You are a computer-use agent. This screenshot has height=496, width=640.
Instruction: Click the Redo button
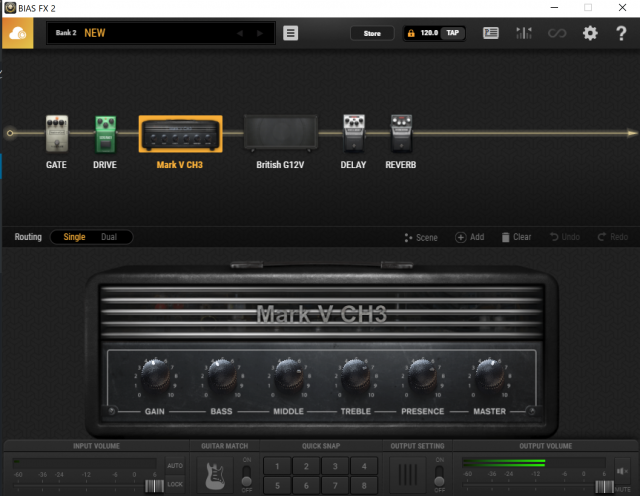tap(613, 237)
